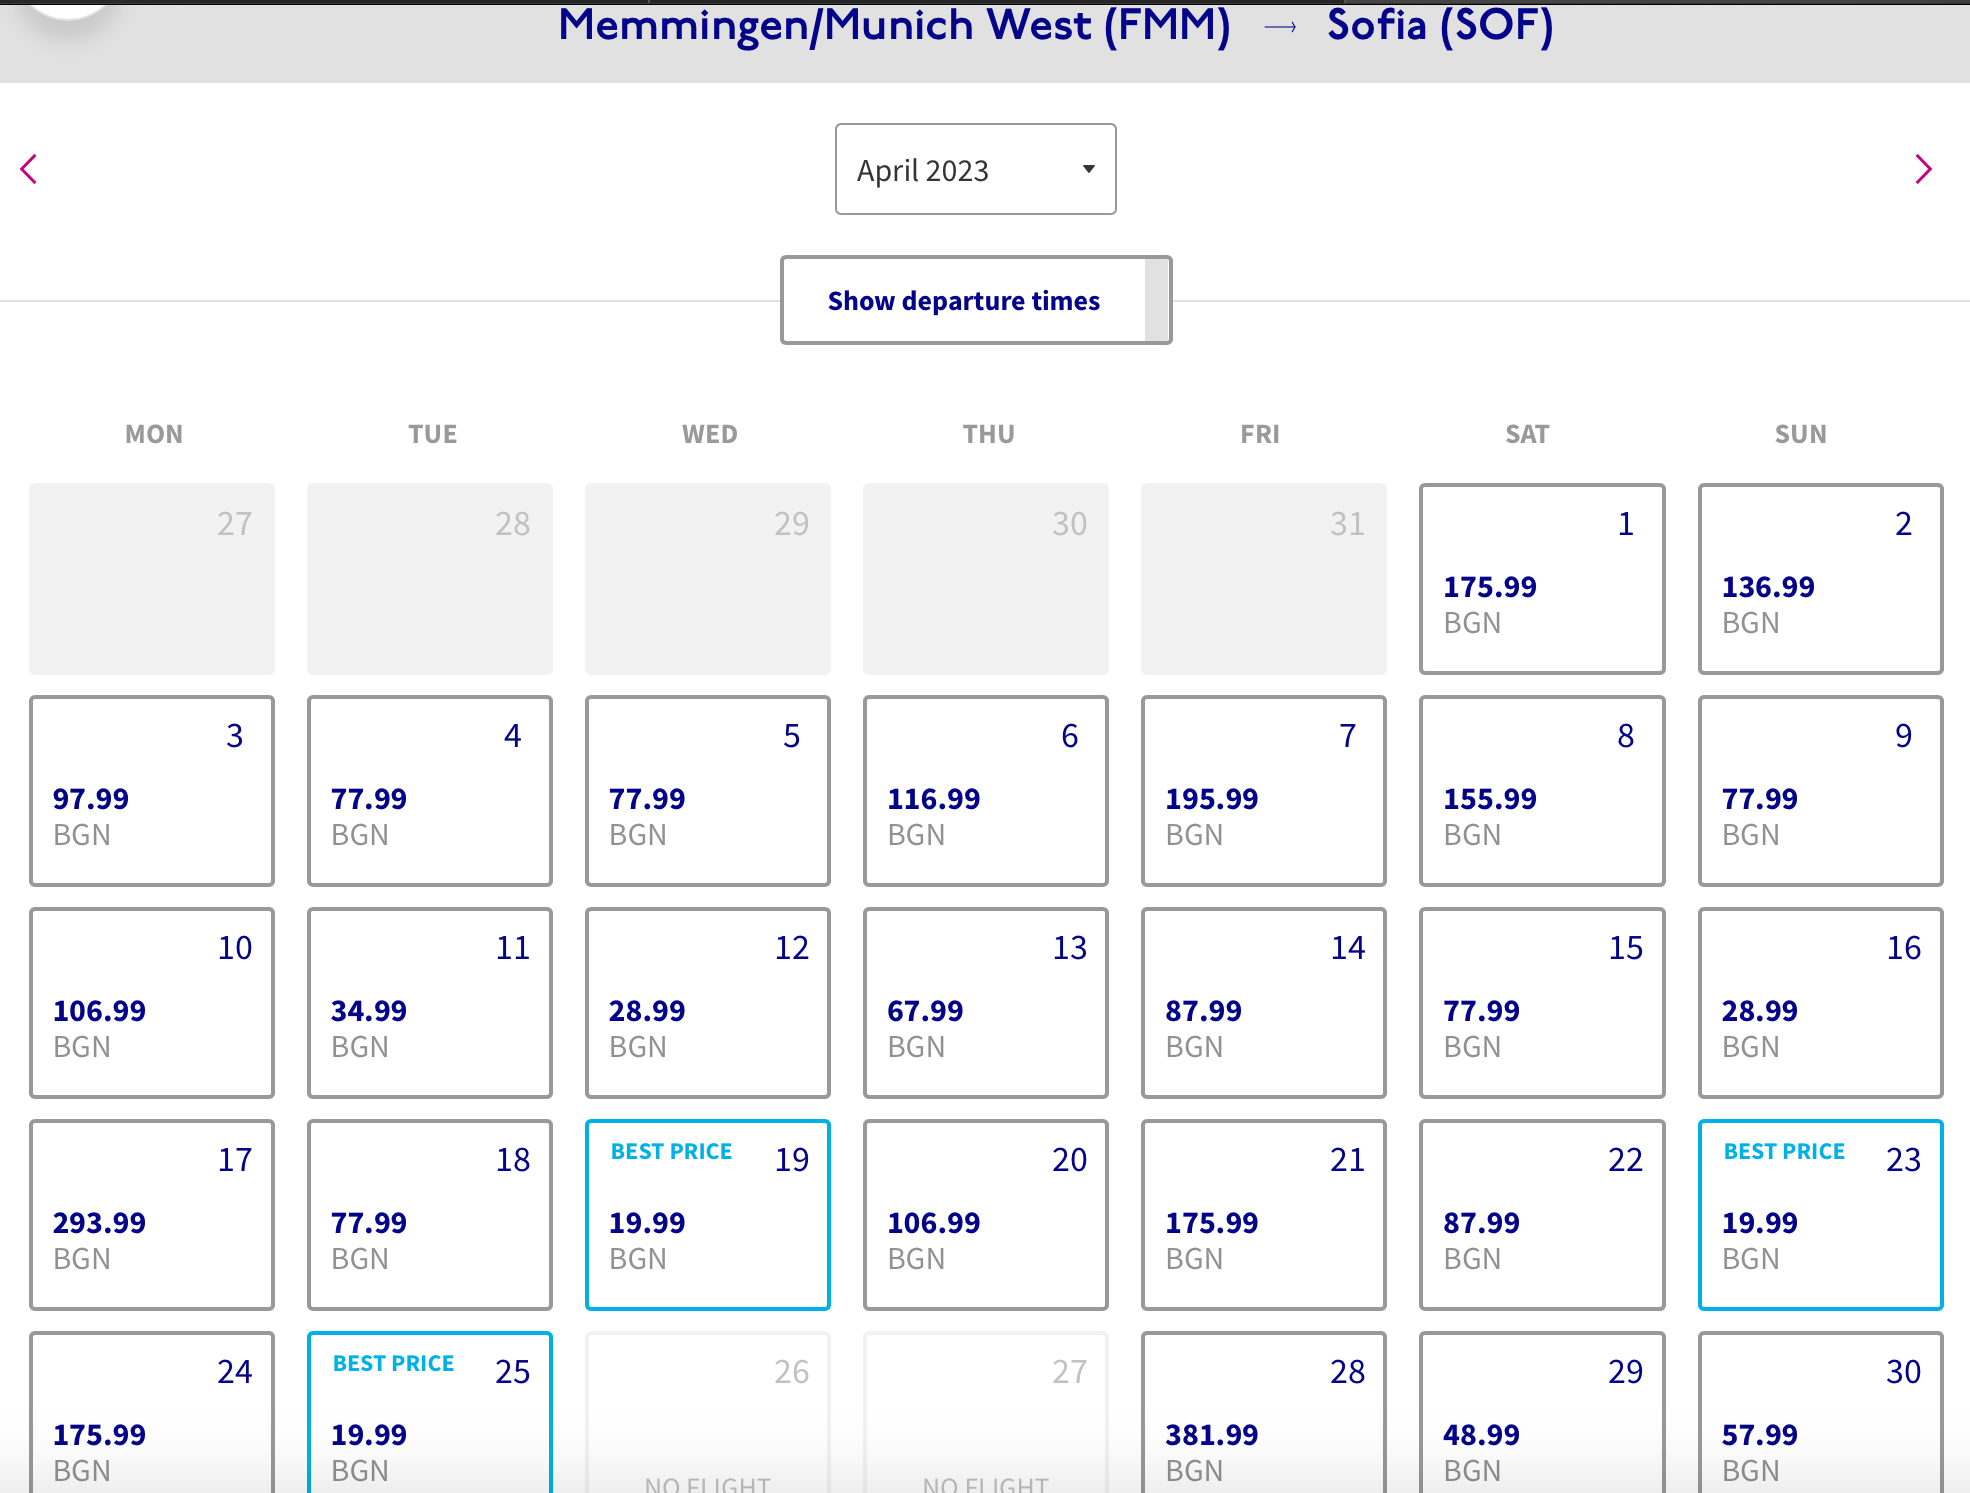Click the Sofia (SOF) destination title
The image size is (1970, 1493).
[1439, 26]
